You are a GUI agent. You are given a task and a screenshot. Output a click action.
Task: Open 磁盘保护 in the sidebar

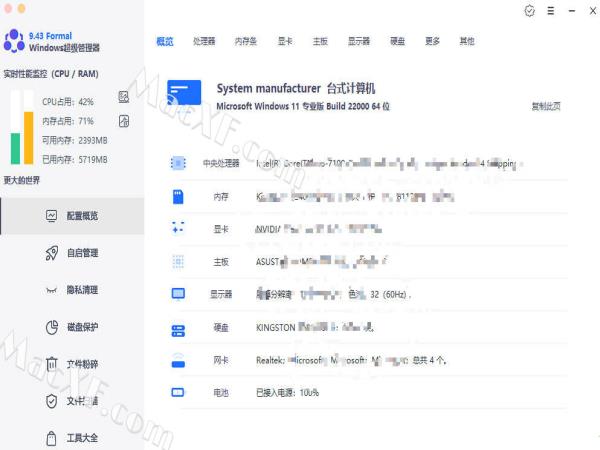[x=72, y=327]
